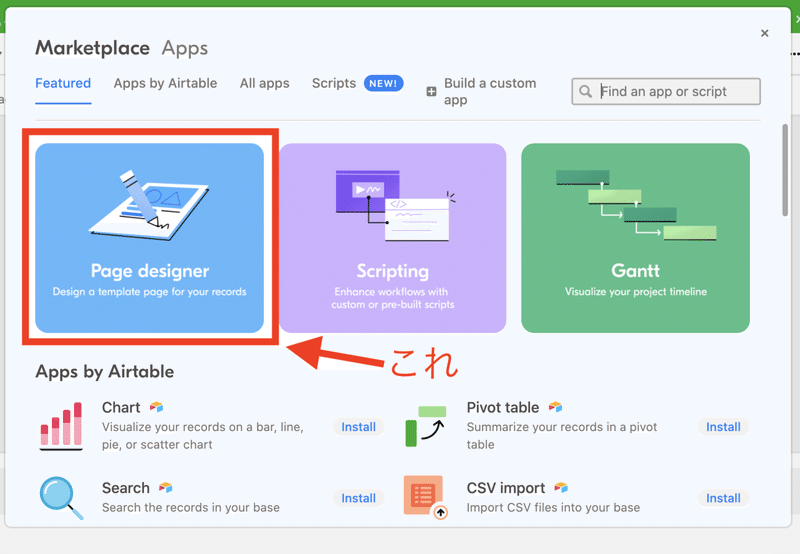800x554 pixels.
Task: Install the Chart app
Action: tap(358, 427)
